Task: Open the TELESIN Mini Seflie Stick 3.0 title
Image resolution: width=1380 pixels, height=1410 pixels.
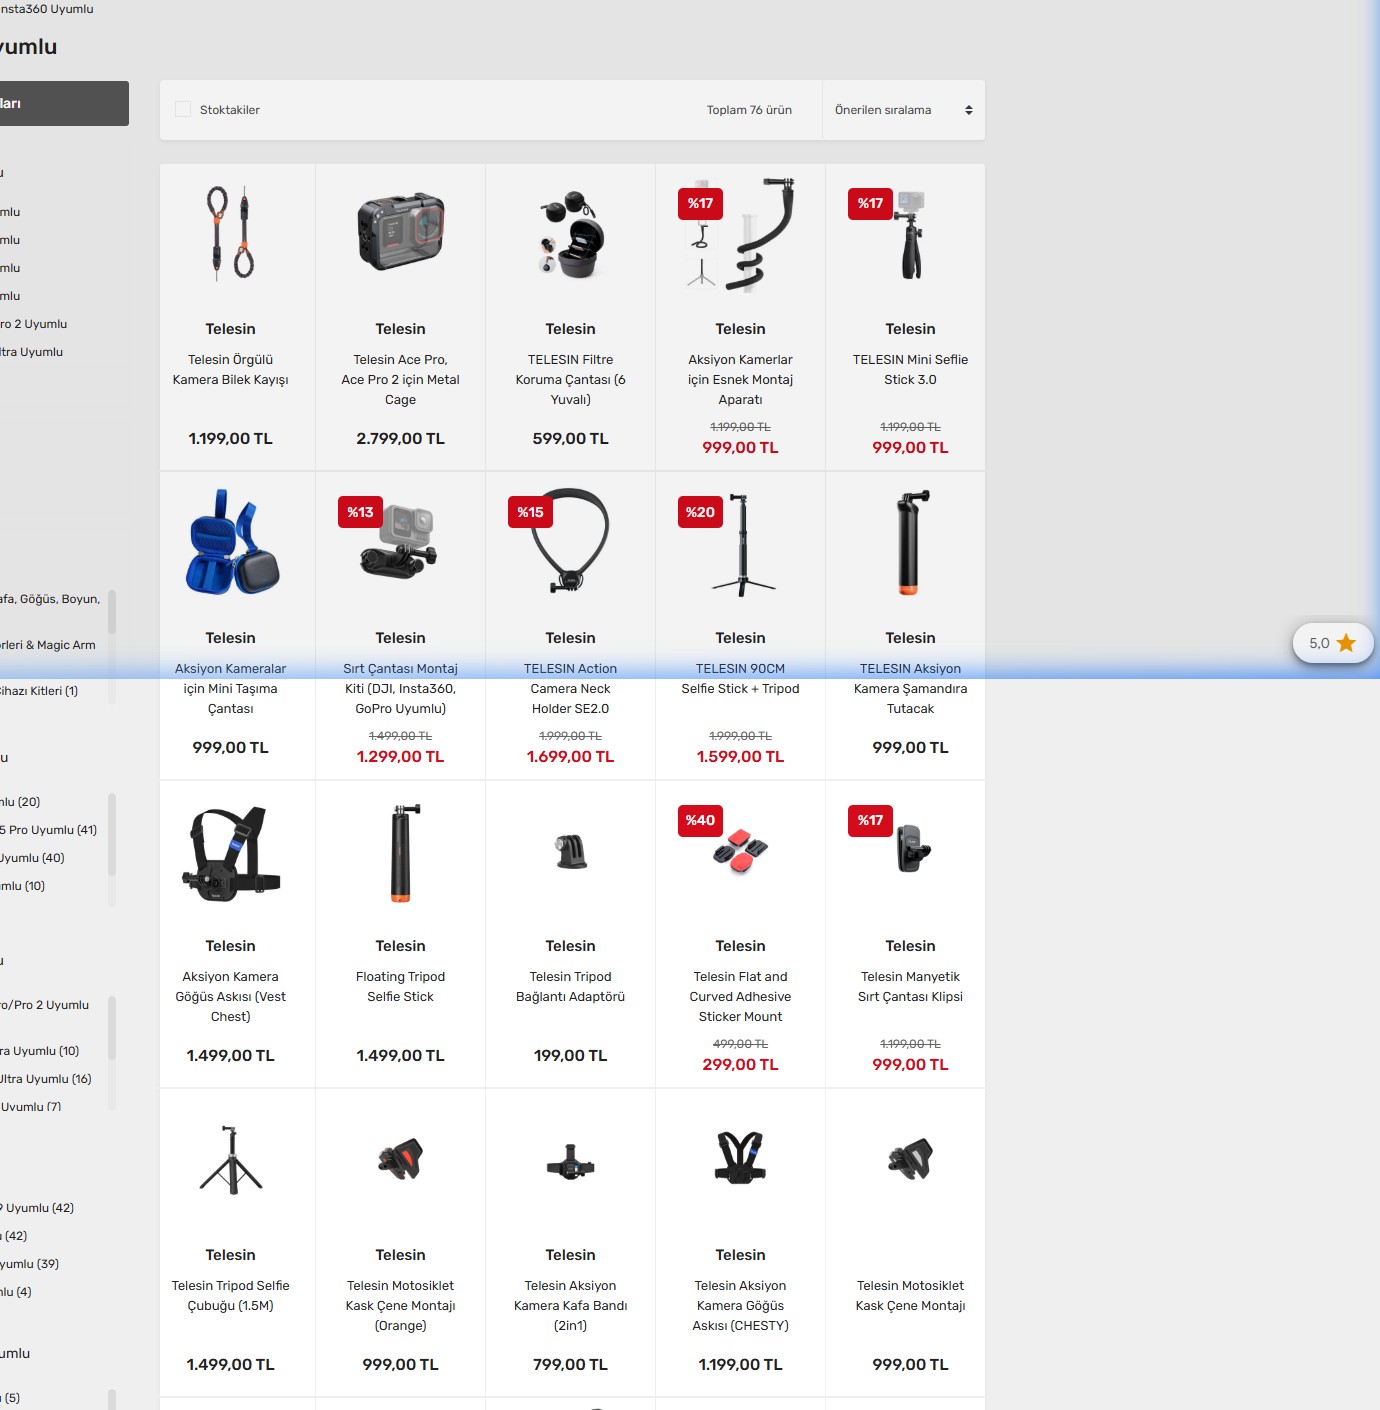Action: (x=911, y=370)
